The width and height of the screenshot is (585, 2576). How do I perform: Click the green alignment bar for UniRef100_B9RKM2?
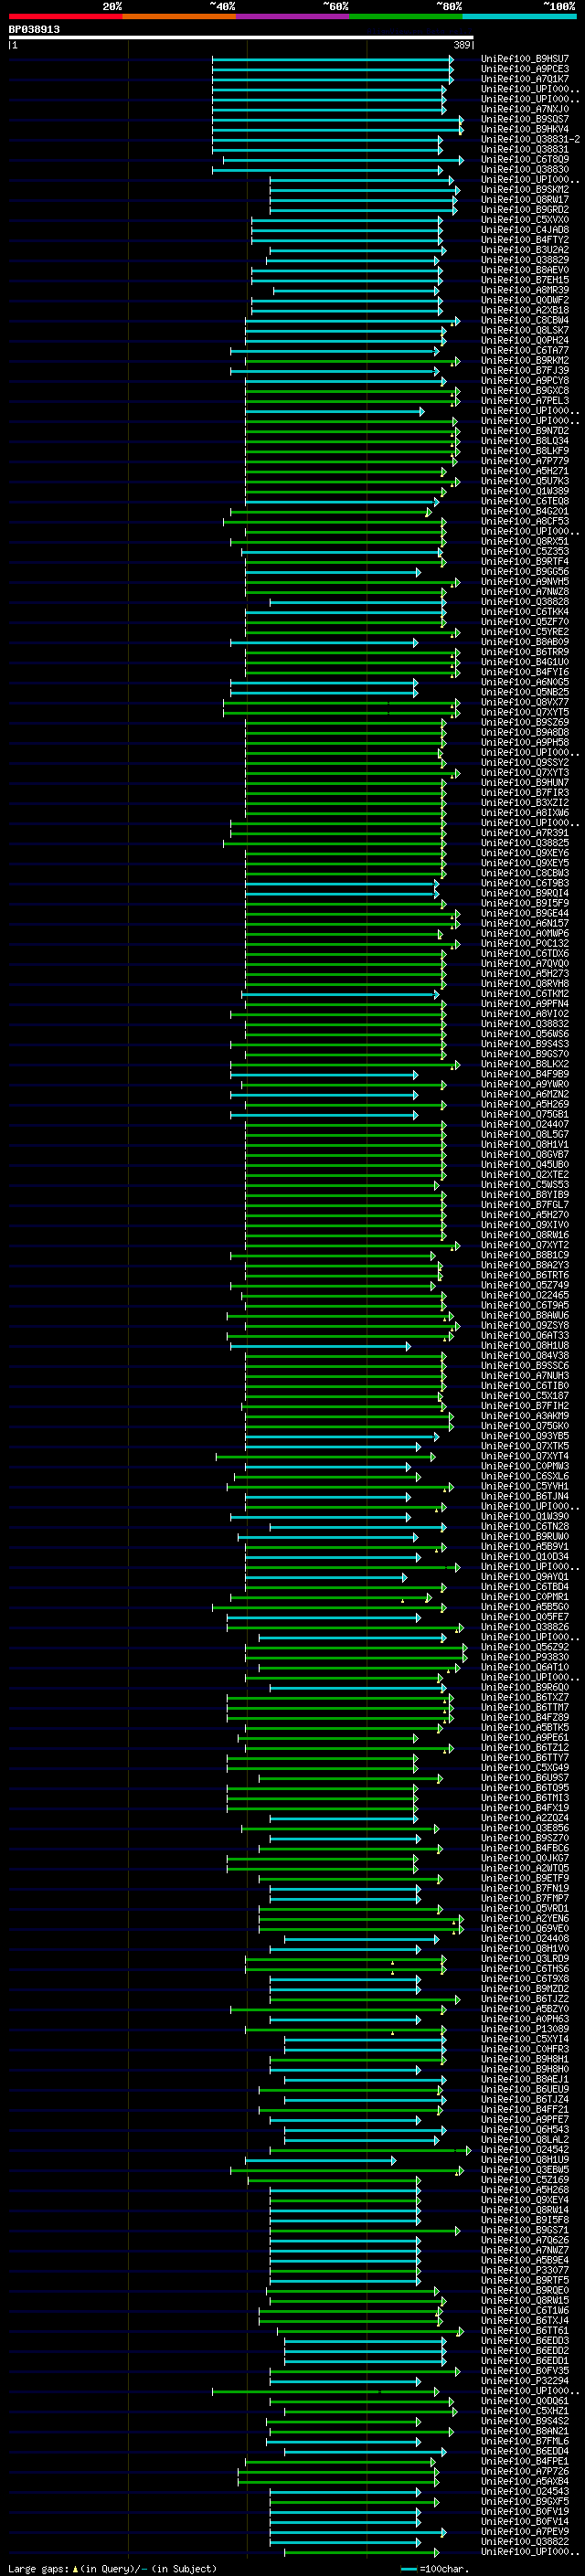pos(353,361)
